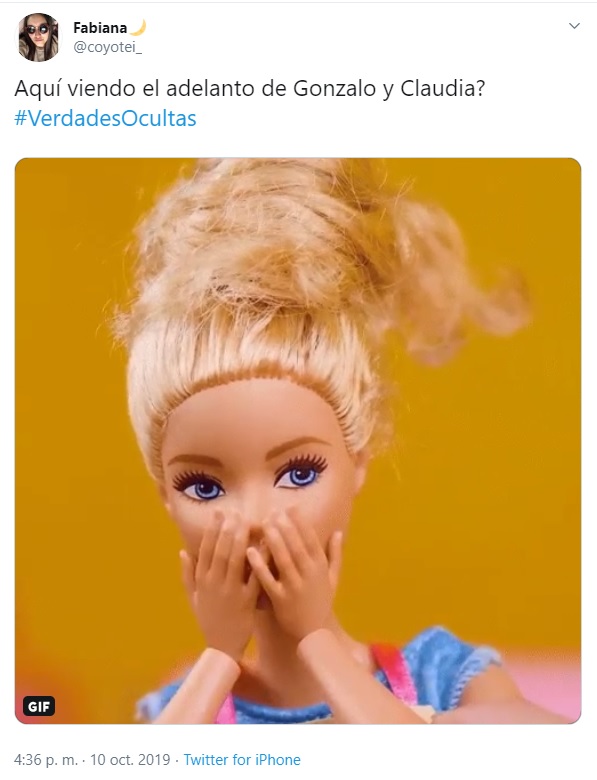
Task: Open the Twitter for iPhone source link
Action: pos(242,760)
